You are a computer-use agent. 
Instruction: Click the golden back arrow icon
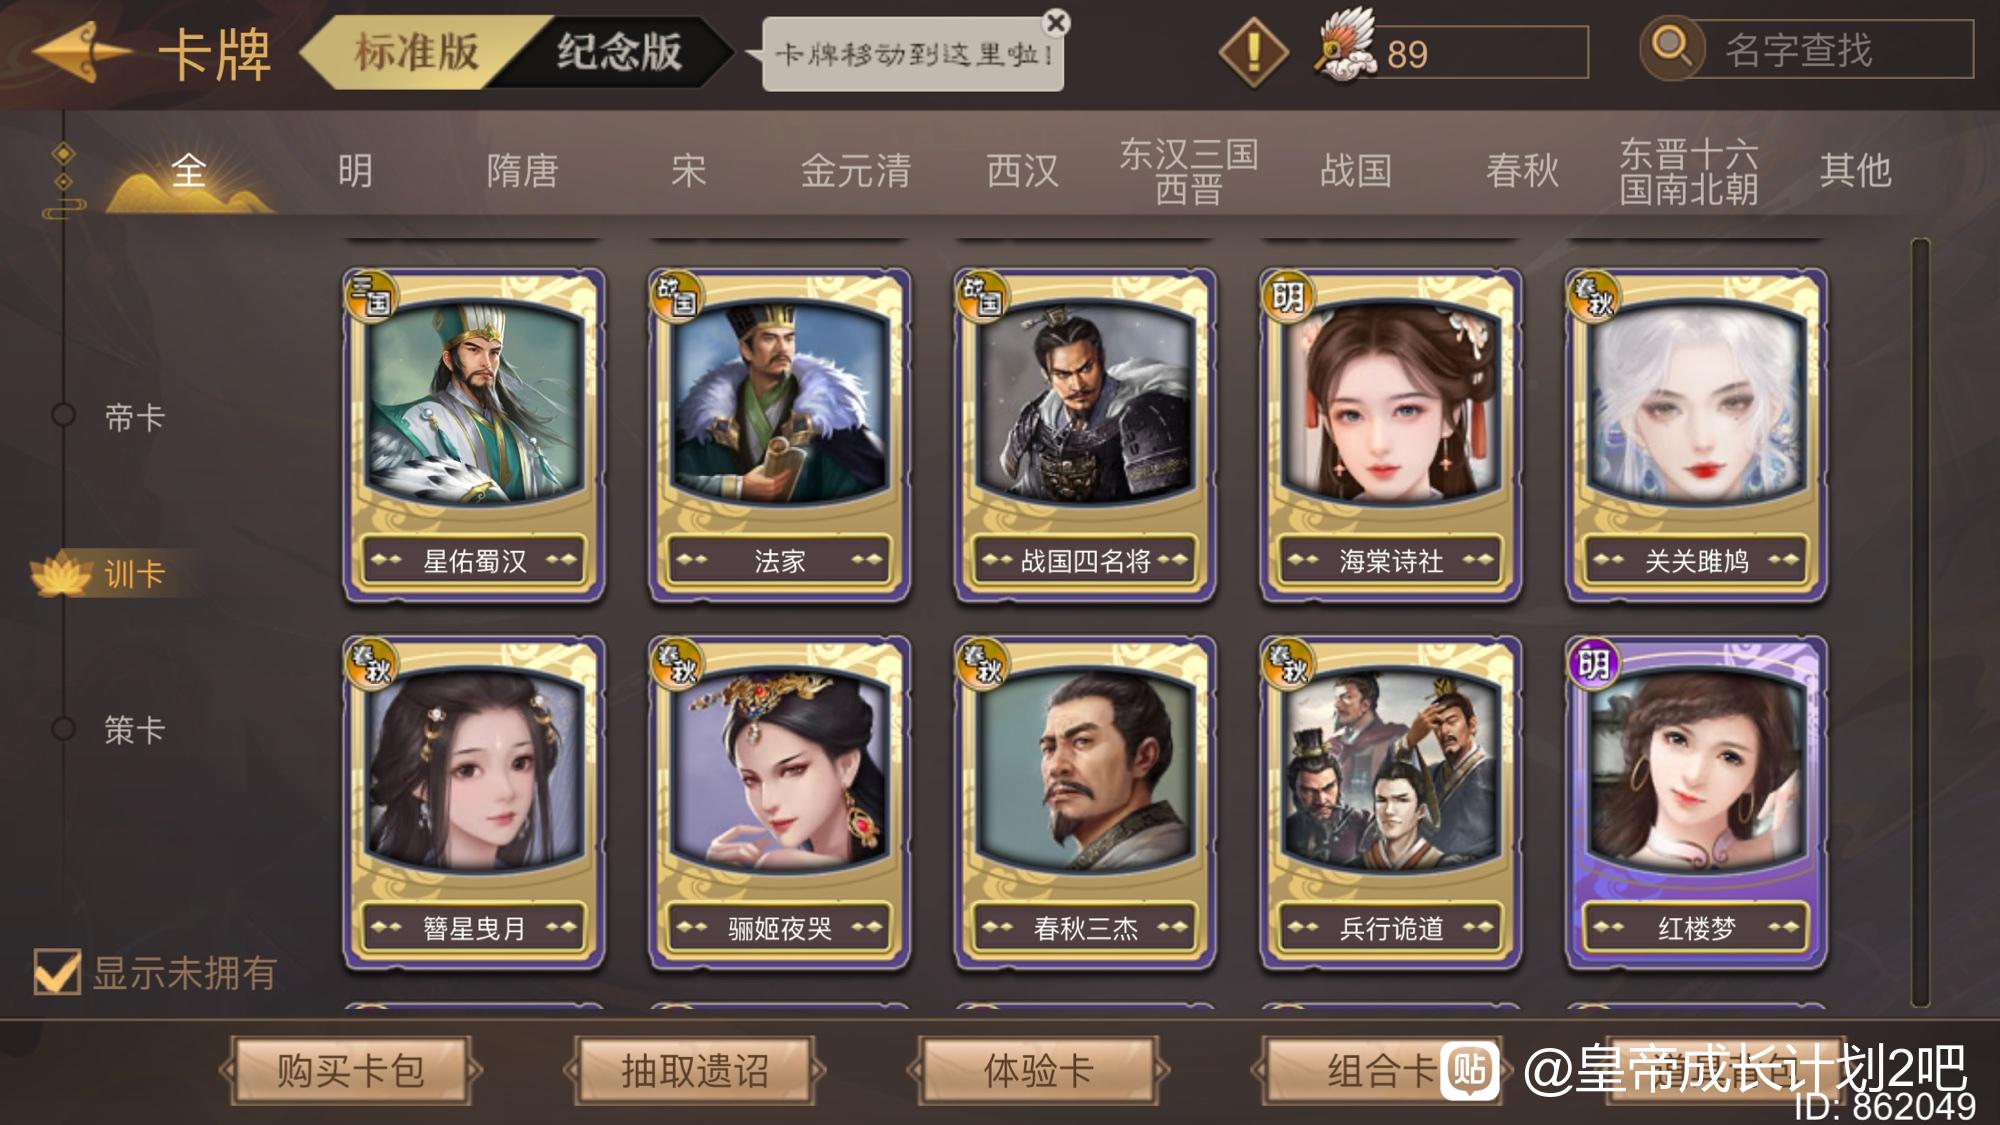[82, 52]
